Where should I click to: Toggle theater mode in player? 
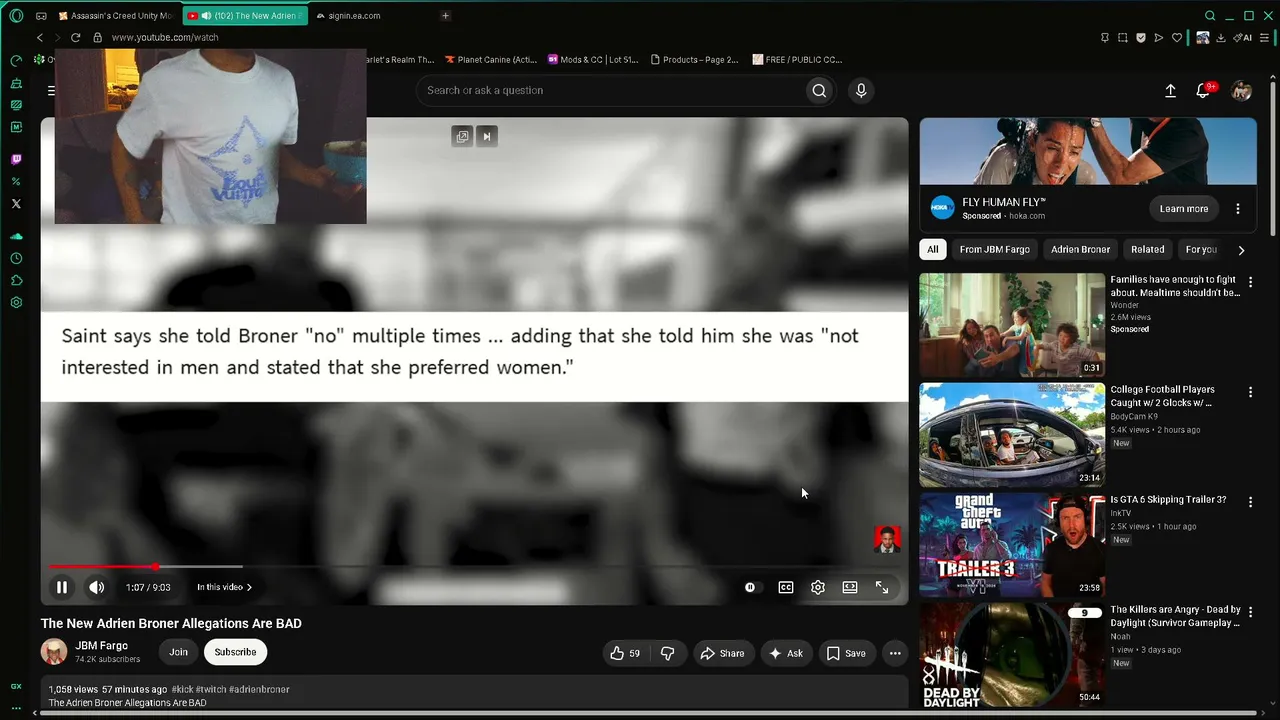(x=850, y=587)
